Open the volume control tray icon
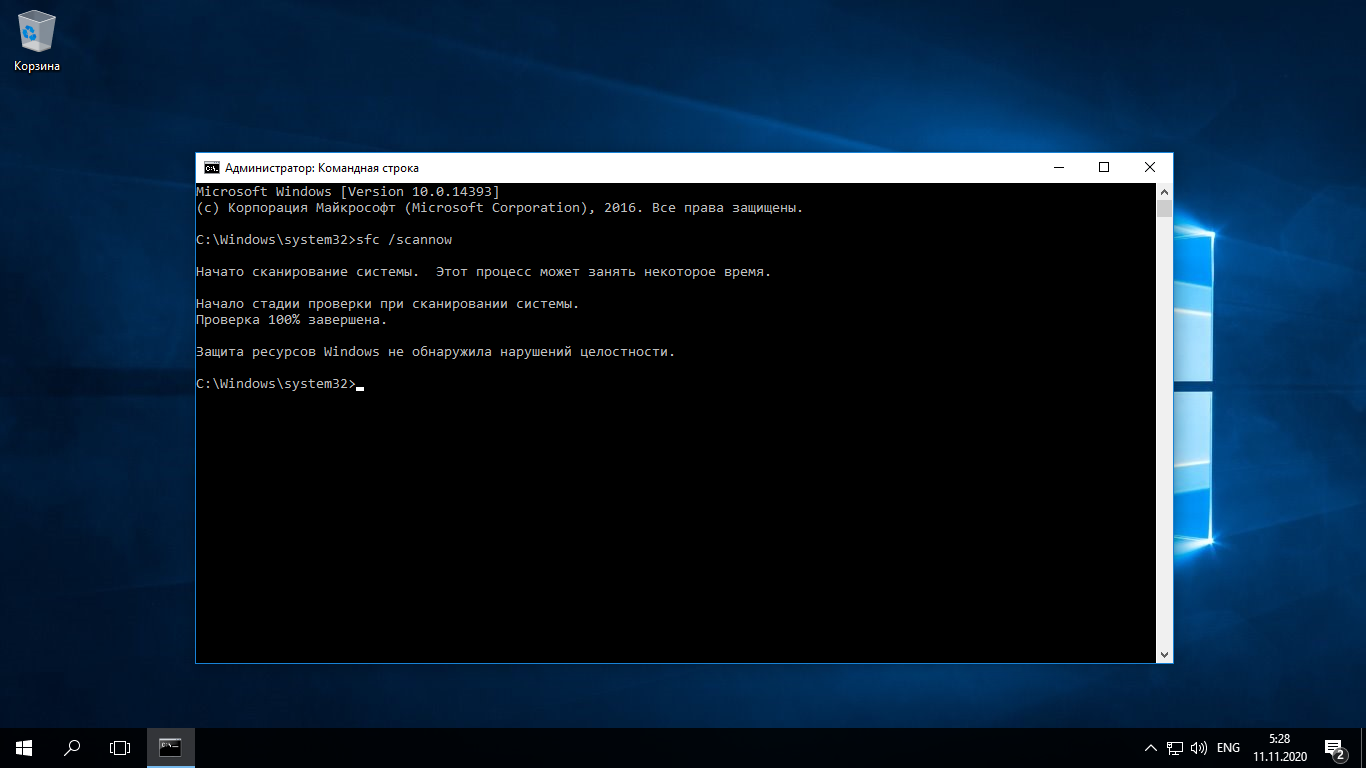This screenshot has width=1366, height=768. [1199, 748]
